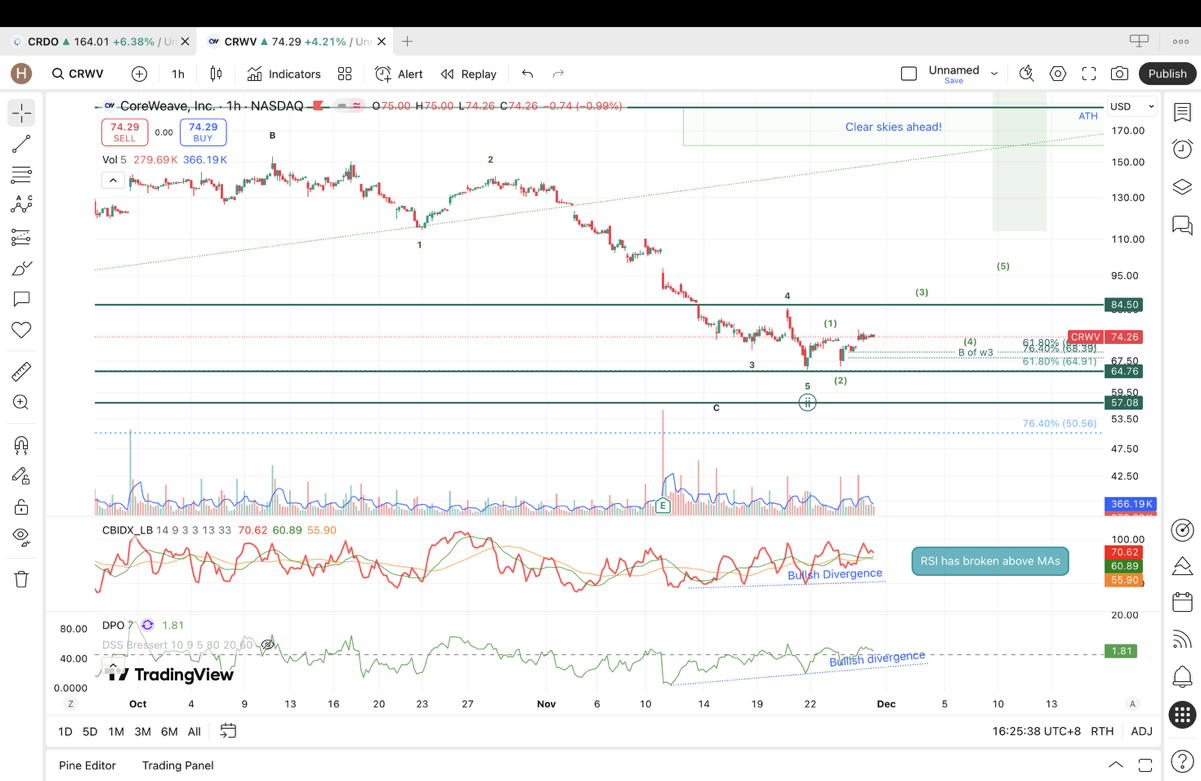Click the trash can remove drawings icon
Screen dimensions: 1201x781
[21, 579]
